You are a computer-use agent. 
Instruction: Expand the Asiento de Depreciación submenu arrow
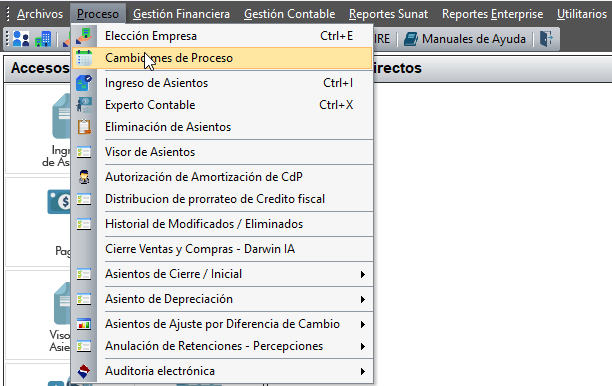coord(363,299)
